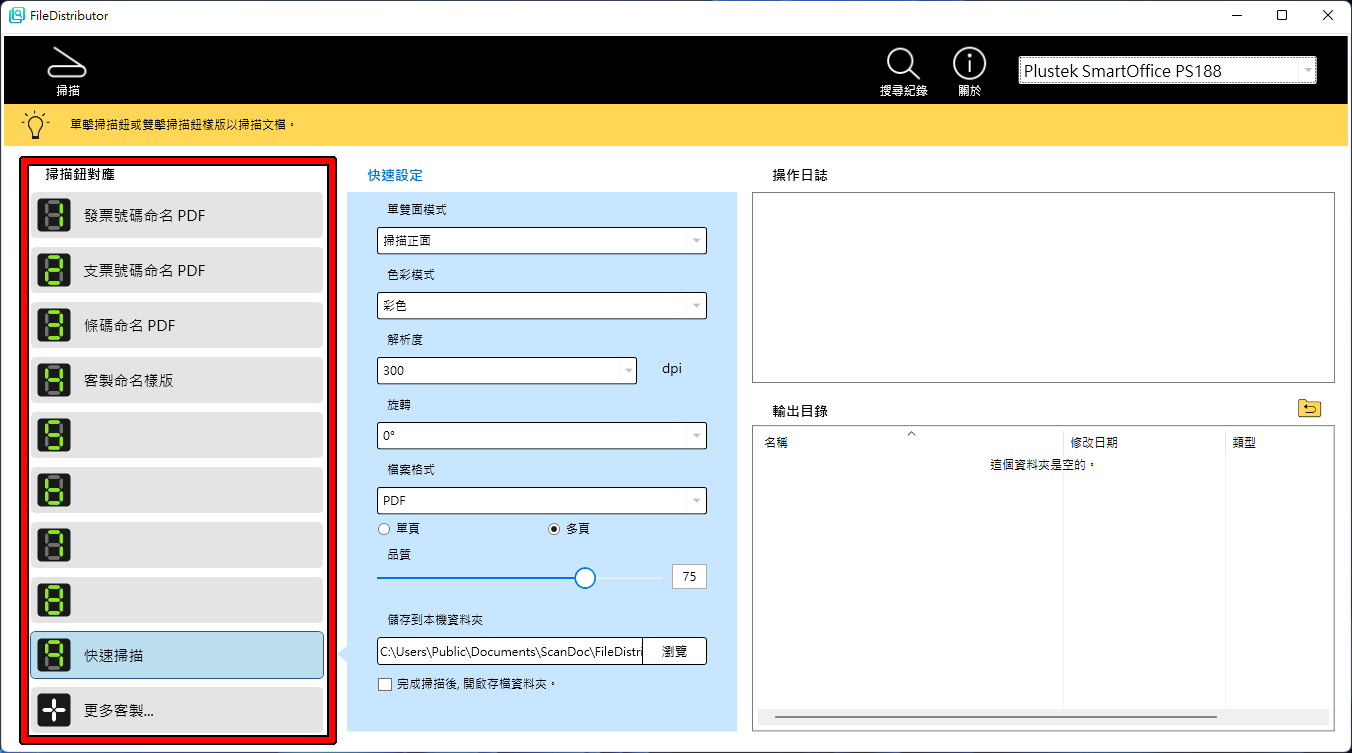Enable 完成掃描後, 開啟存檔資料夾 checkbox
Viewport: 1352px width, 753px height.
pyautogui.click(x=385, y=684)
